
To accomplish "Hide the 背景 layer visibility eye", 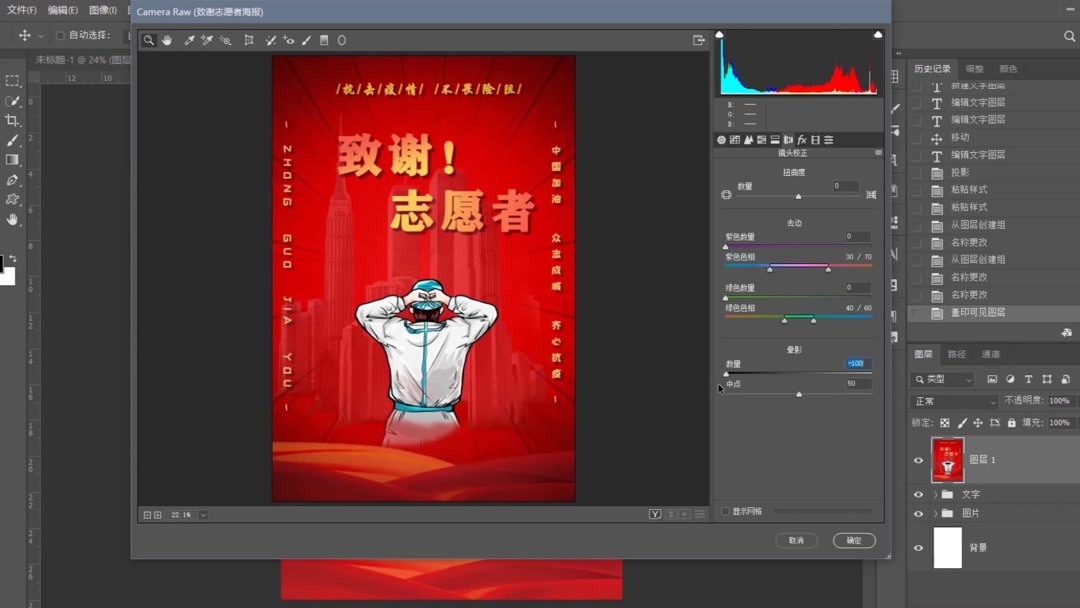I will point(918,547).
